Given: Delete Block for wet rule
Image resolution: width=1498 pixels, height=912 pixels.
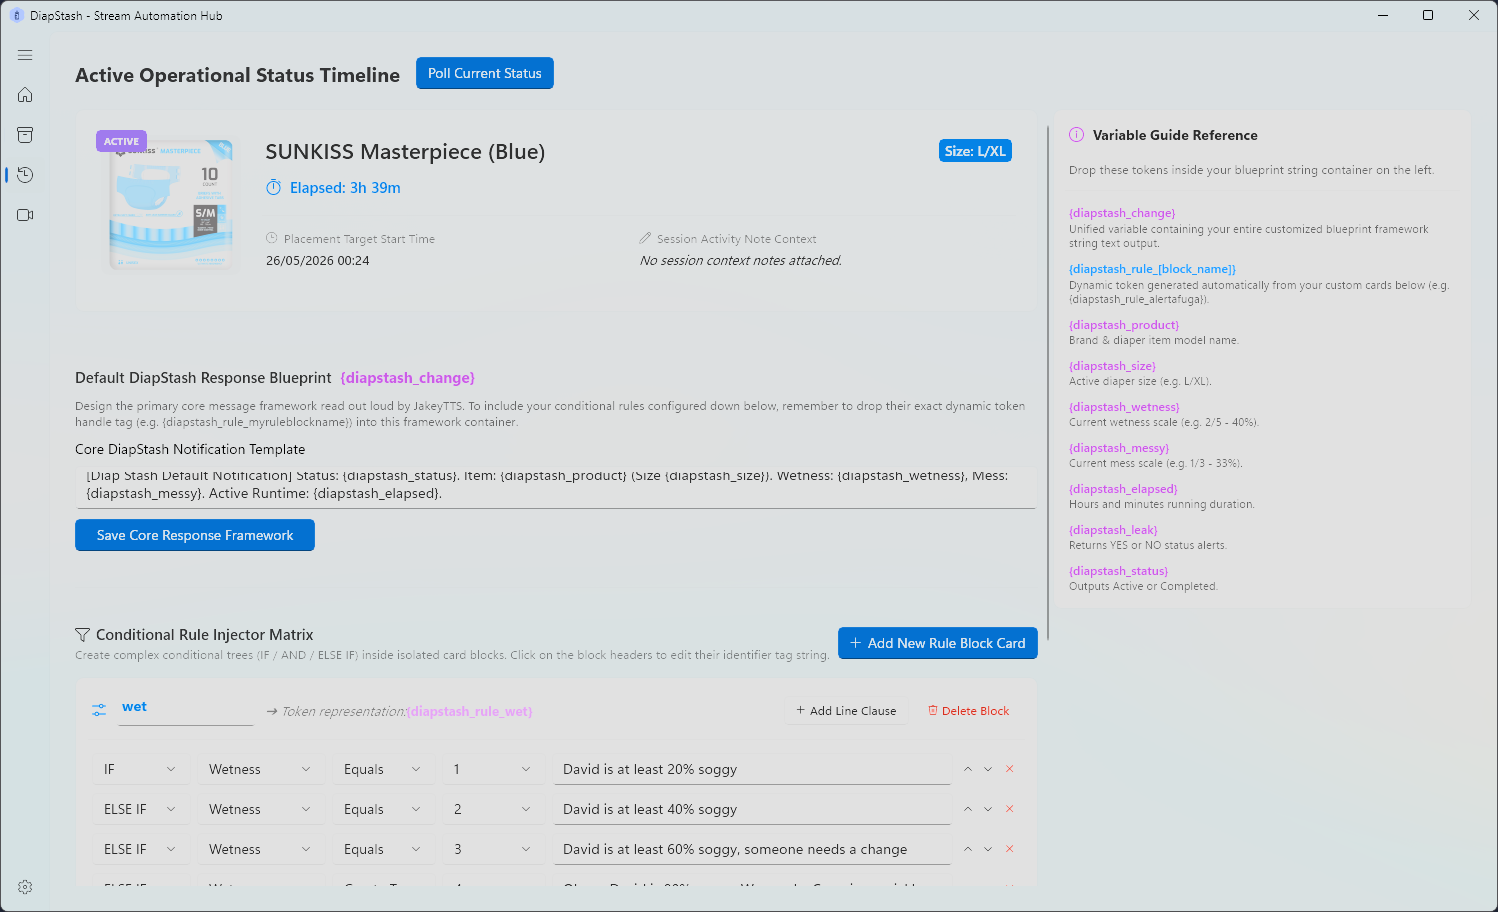Looking at the screenshot, I should (968, 711).
